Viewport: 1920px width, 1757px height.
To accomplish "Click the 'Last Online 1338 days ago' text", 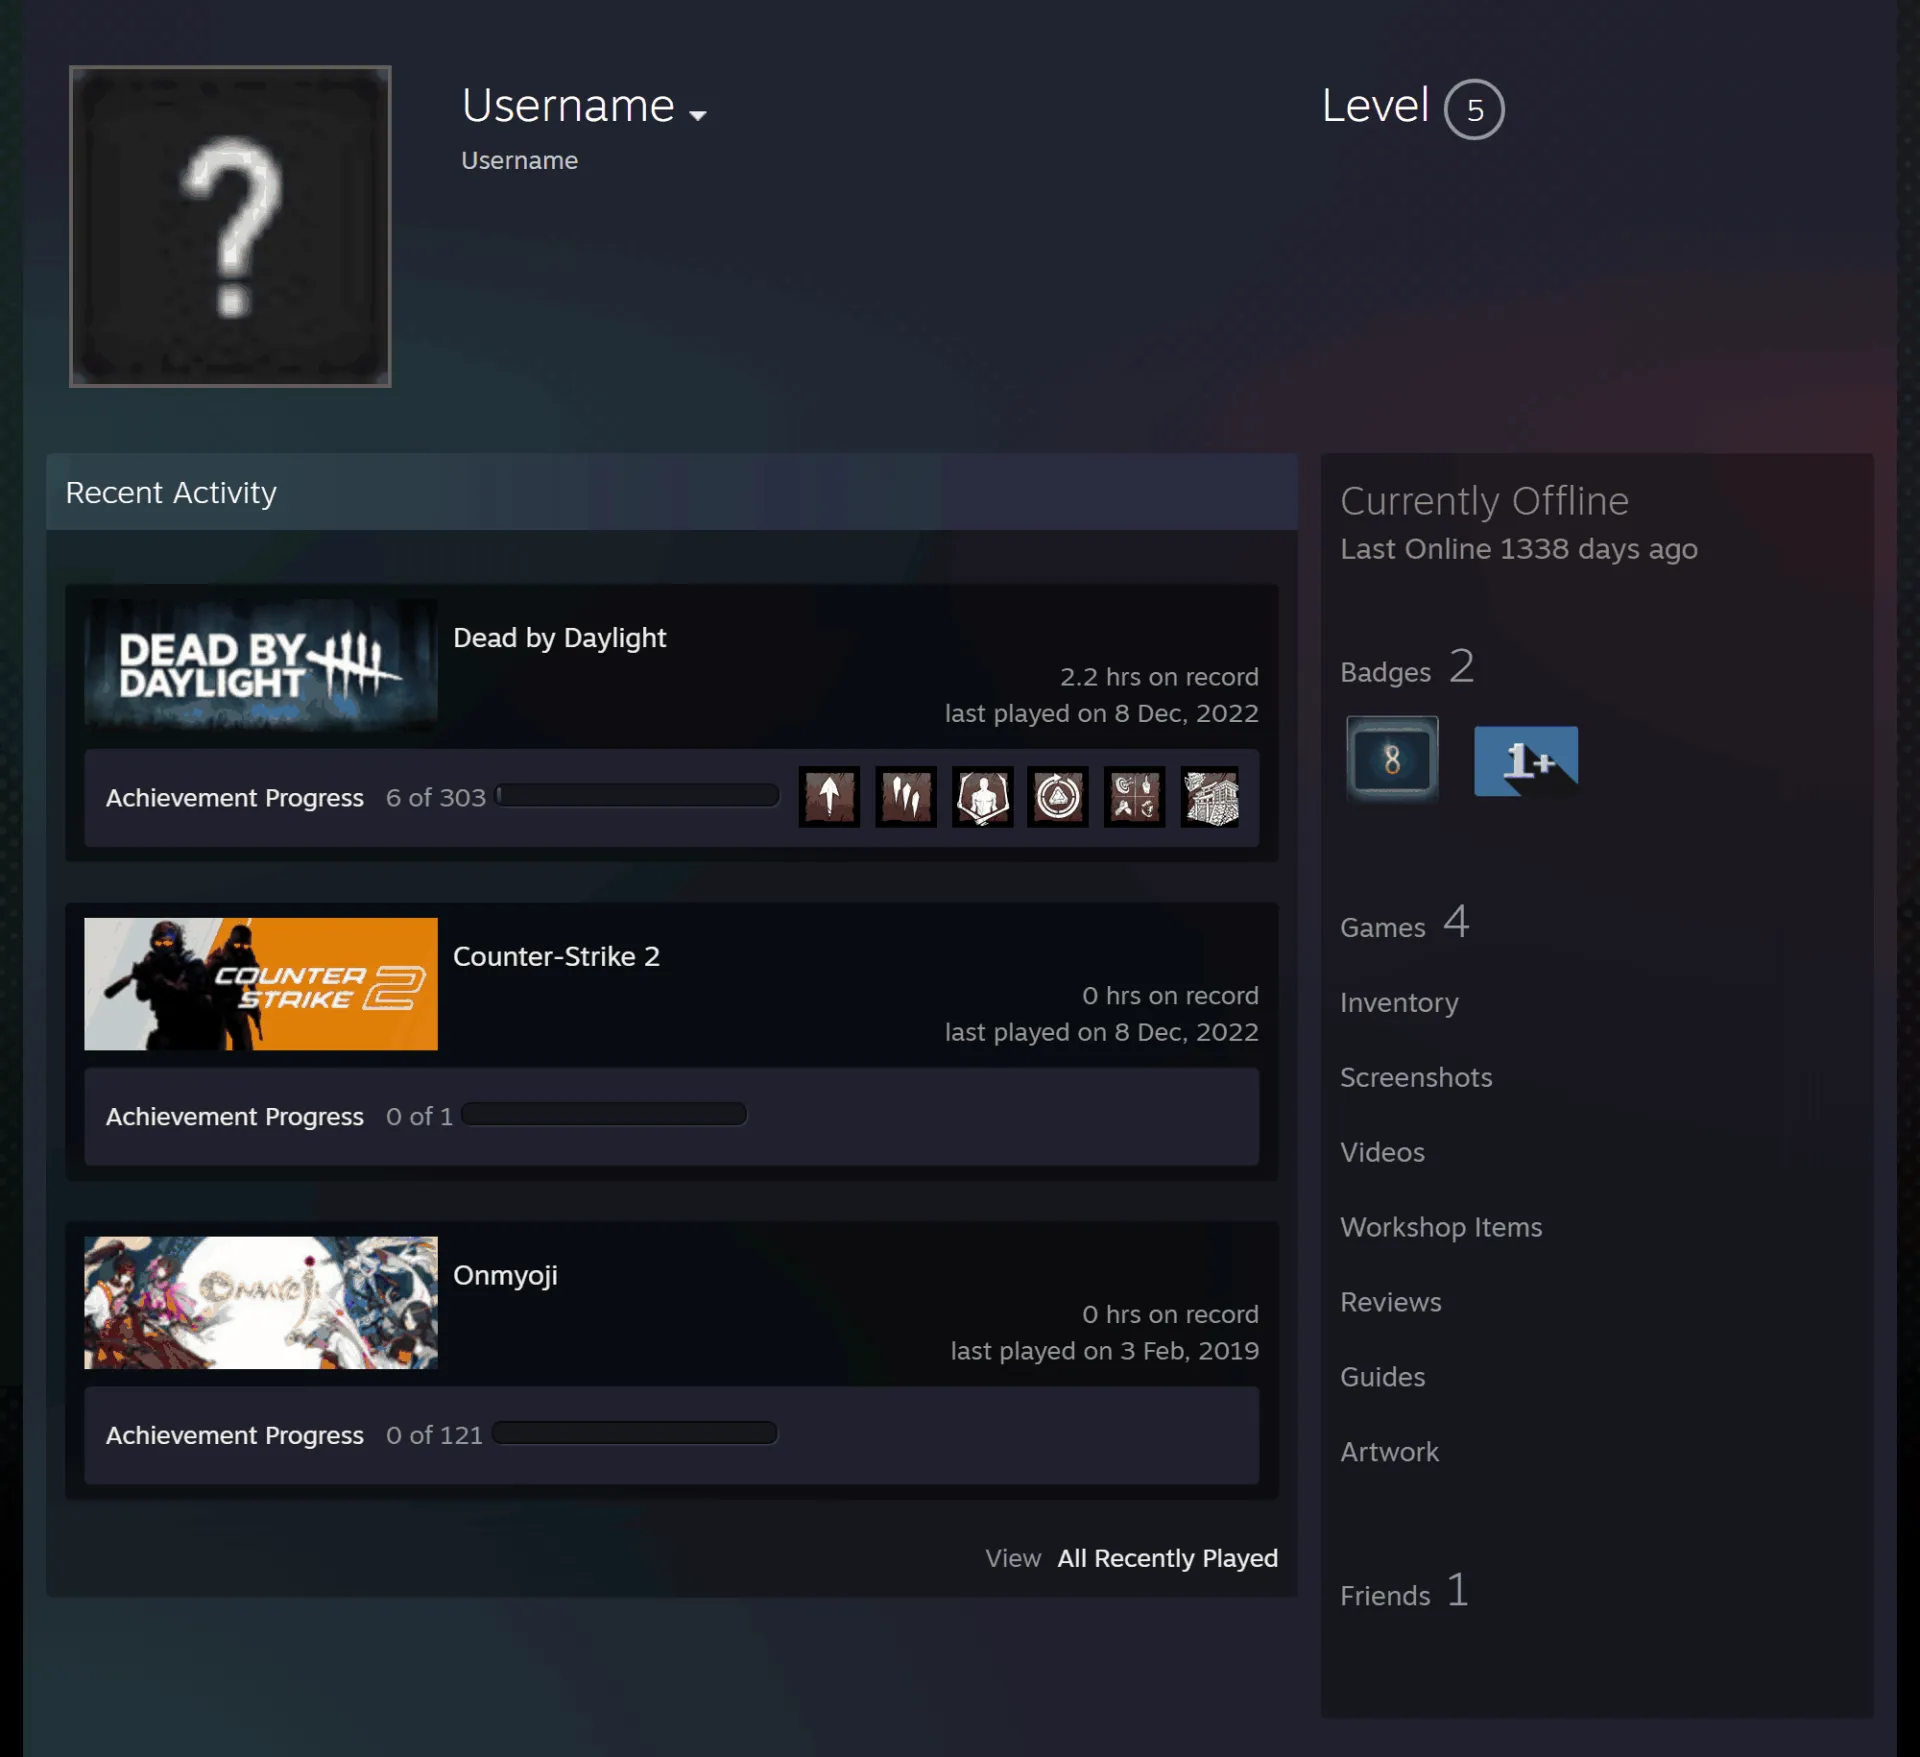I will (1519, 549).
